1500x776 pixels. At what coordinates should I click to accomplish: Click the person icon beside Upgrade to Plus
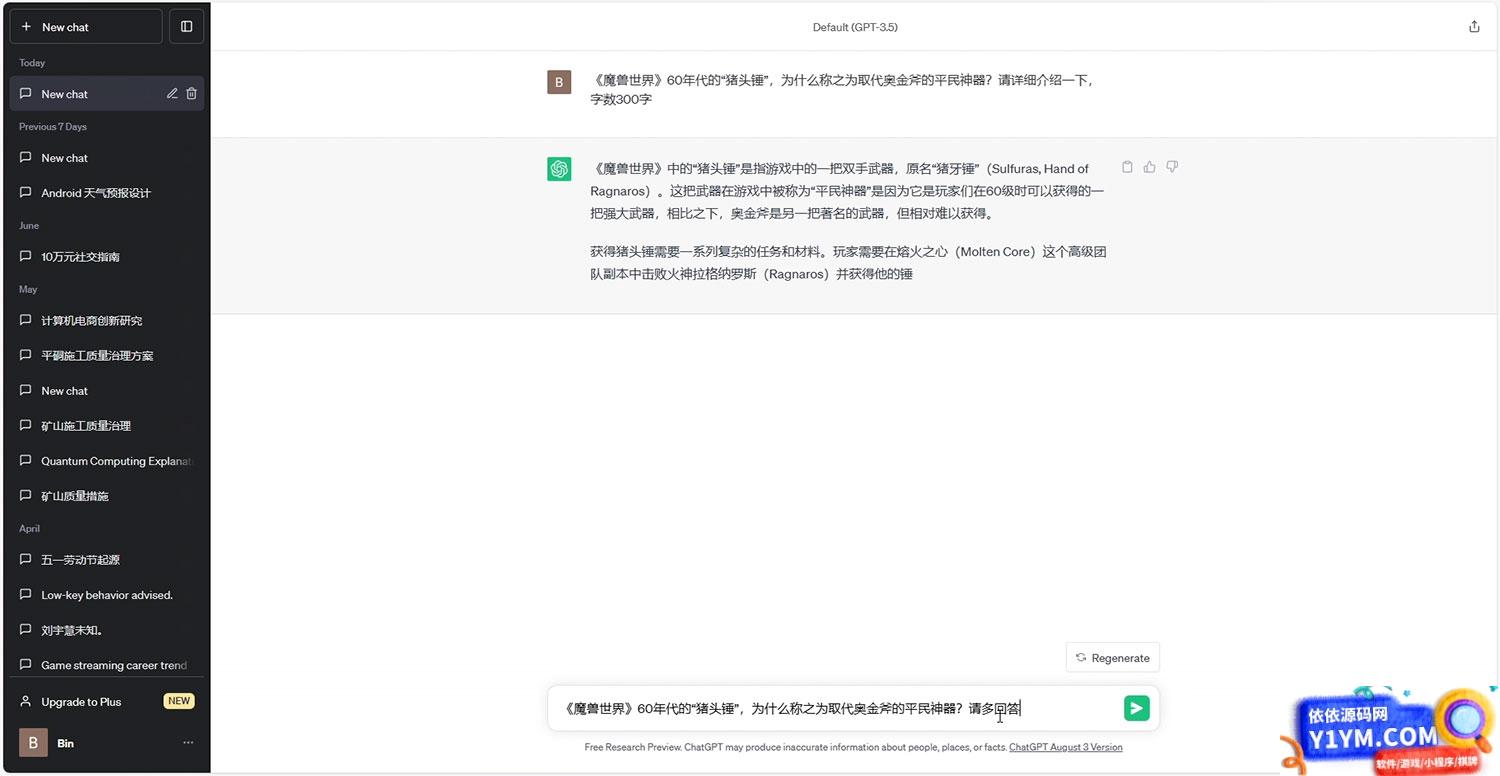pos(26,702)
